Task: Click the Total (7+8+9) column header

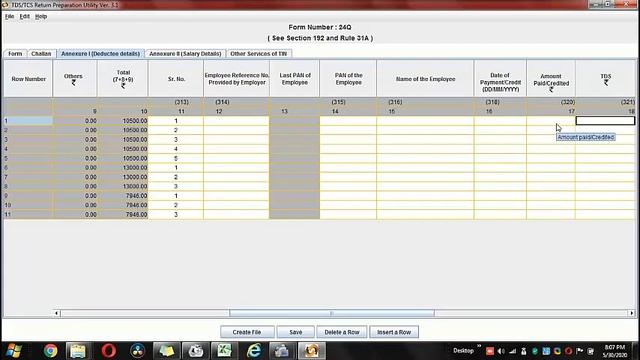Action: click(x=123, y=79)
